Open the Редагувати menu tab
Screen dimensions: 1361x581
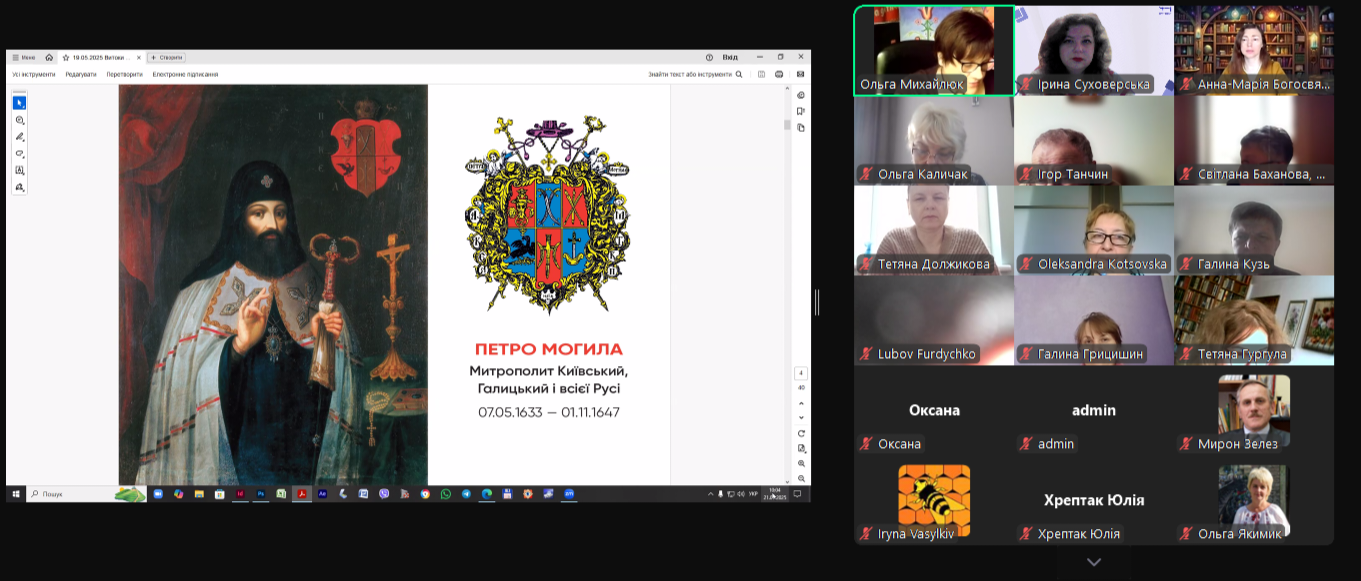pyautogui.click(x=81, y=74)
